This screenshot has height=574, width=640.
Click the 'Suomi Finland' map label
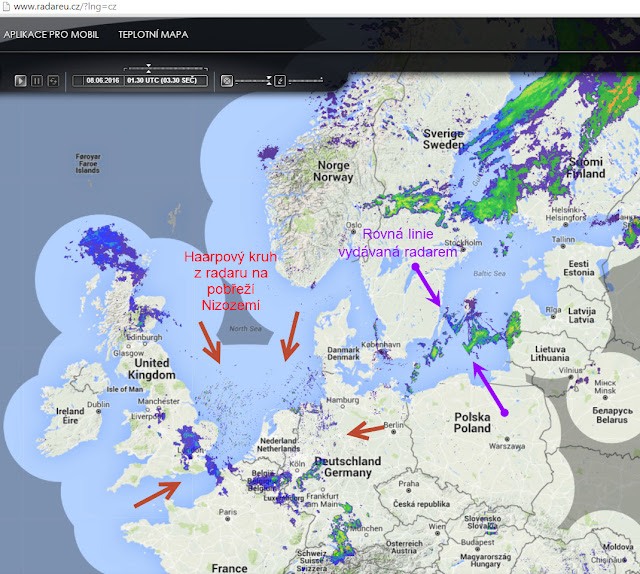tap(586, 168)
